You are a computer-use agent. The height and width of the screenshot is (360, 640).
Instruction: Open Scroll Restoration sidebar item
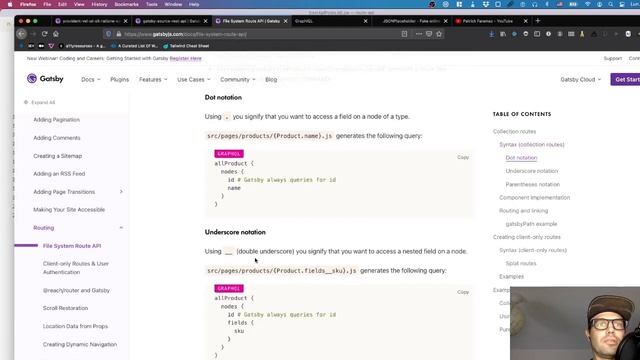coord(65,308)
